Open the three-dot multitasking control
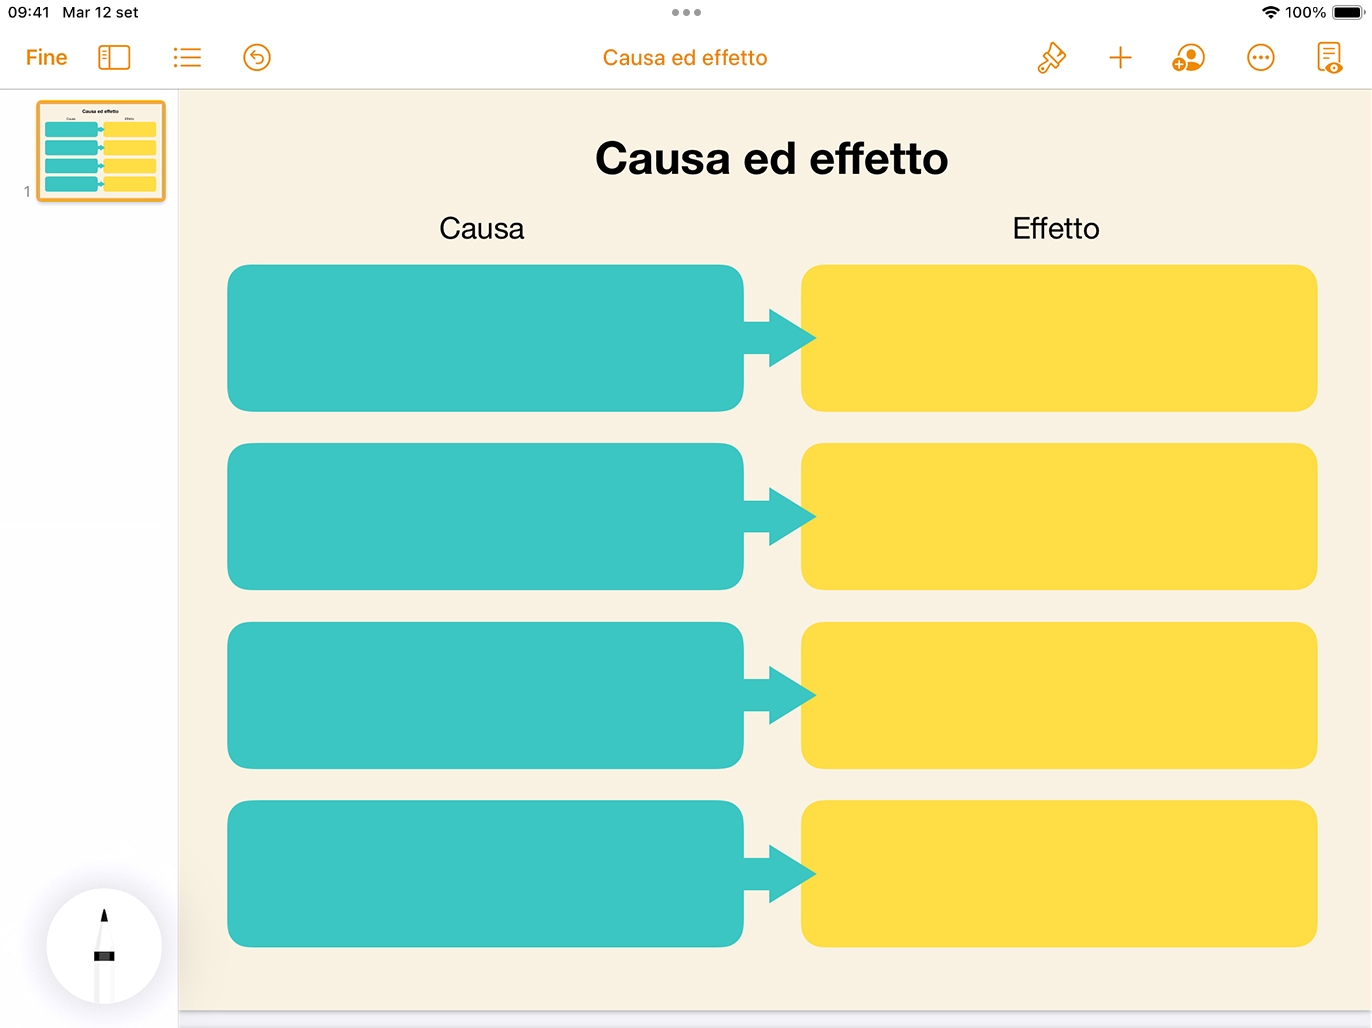 (686, 13)
